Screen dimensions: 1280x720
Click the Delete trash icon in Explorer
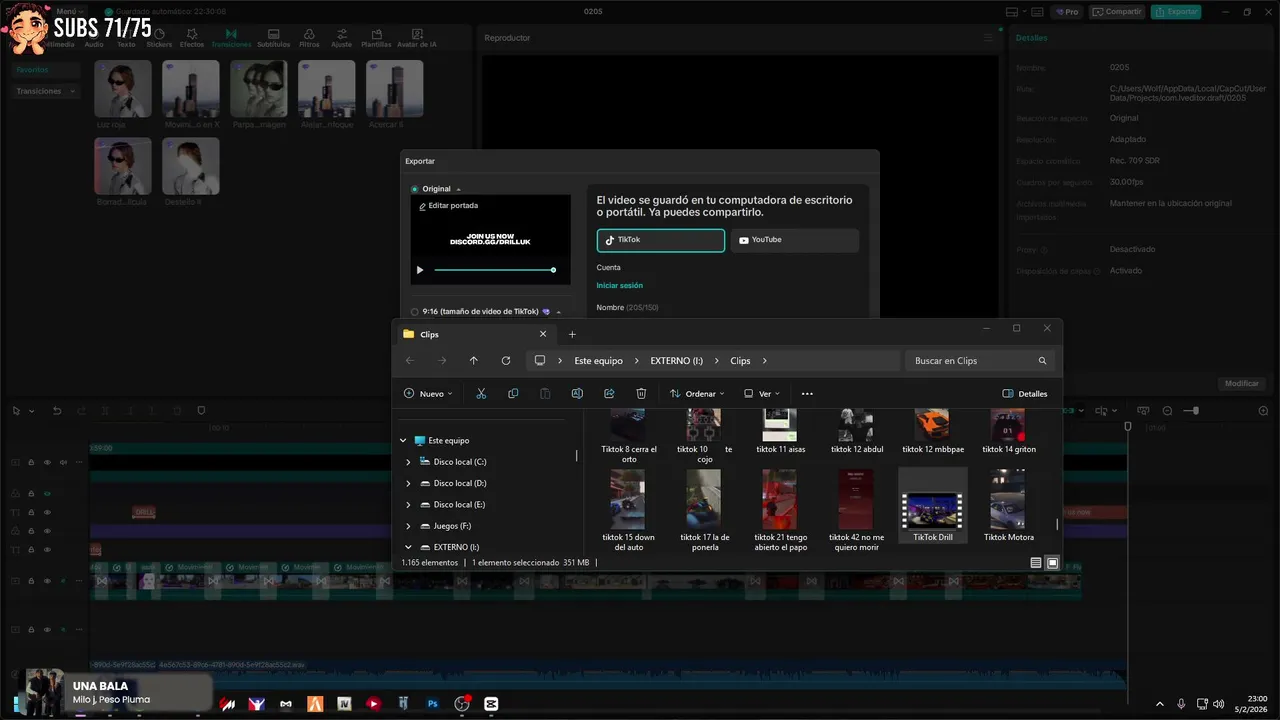(x=641, y=394)
